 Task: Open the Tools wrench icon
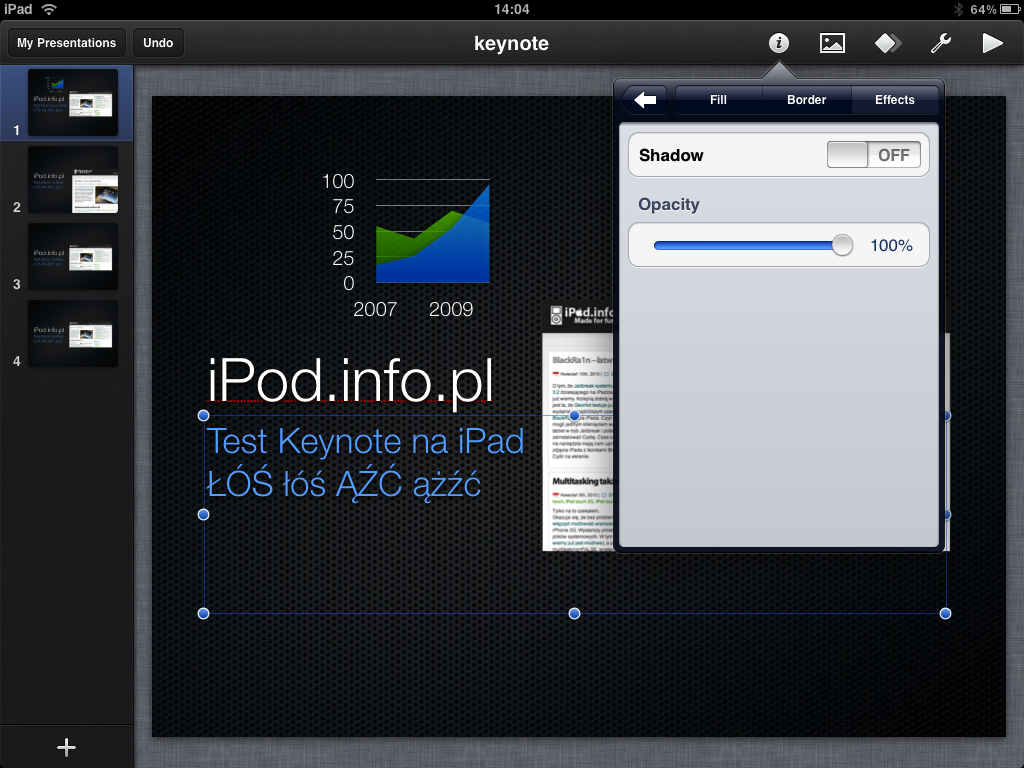(x=940, y=43)
